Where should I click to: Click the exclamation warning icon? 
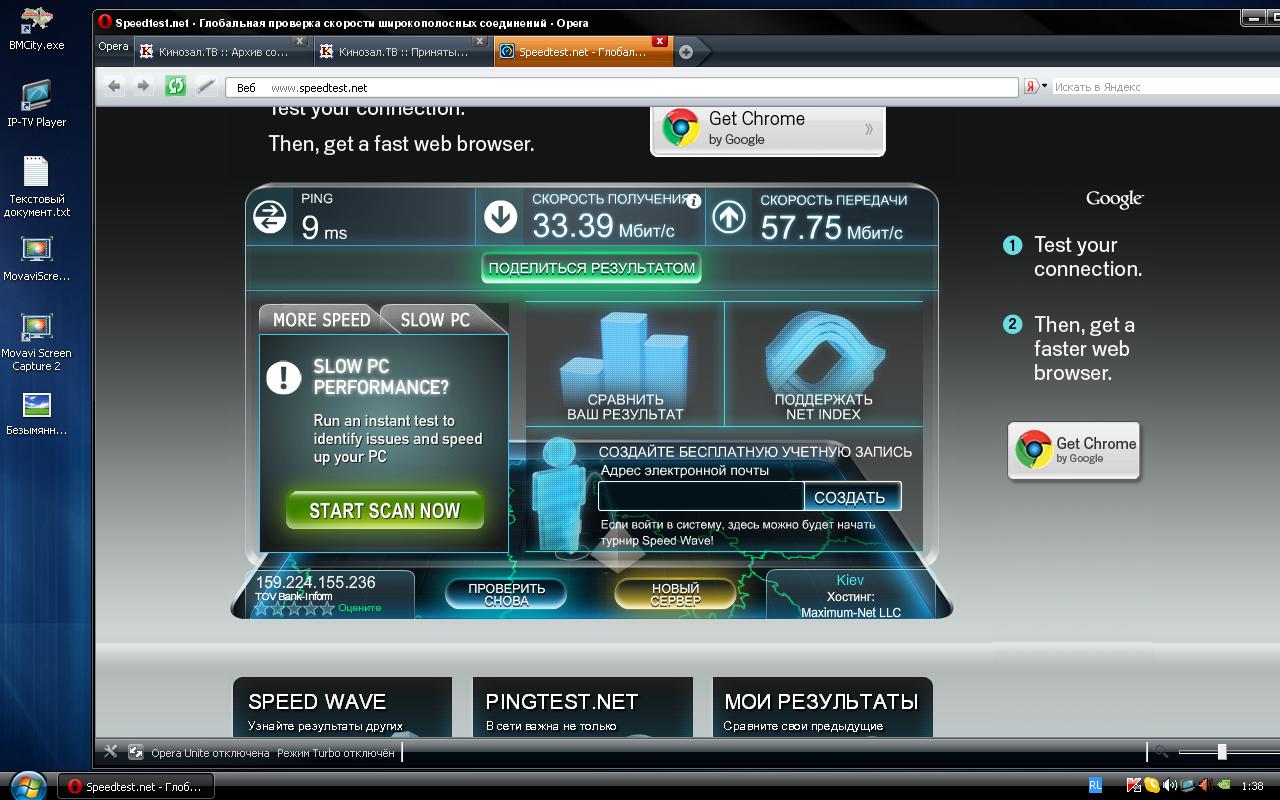(x=284, y=377)
